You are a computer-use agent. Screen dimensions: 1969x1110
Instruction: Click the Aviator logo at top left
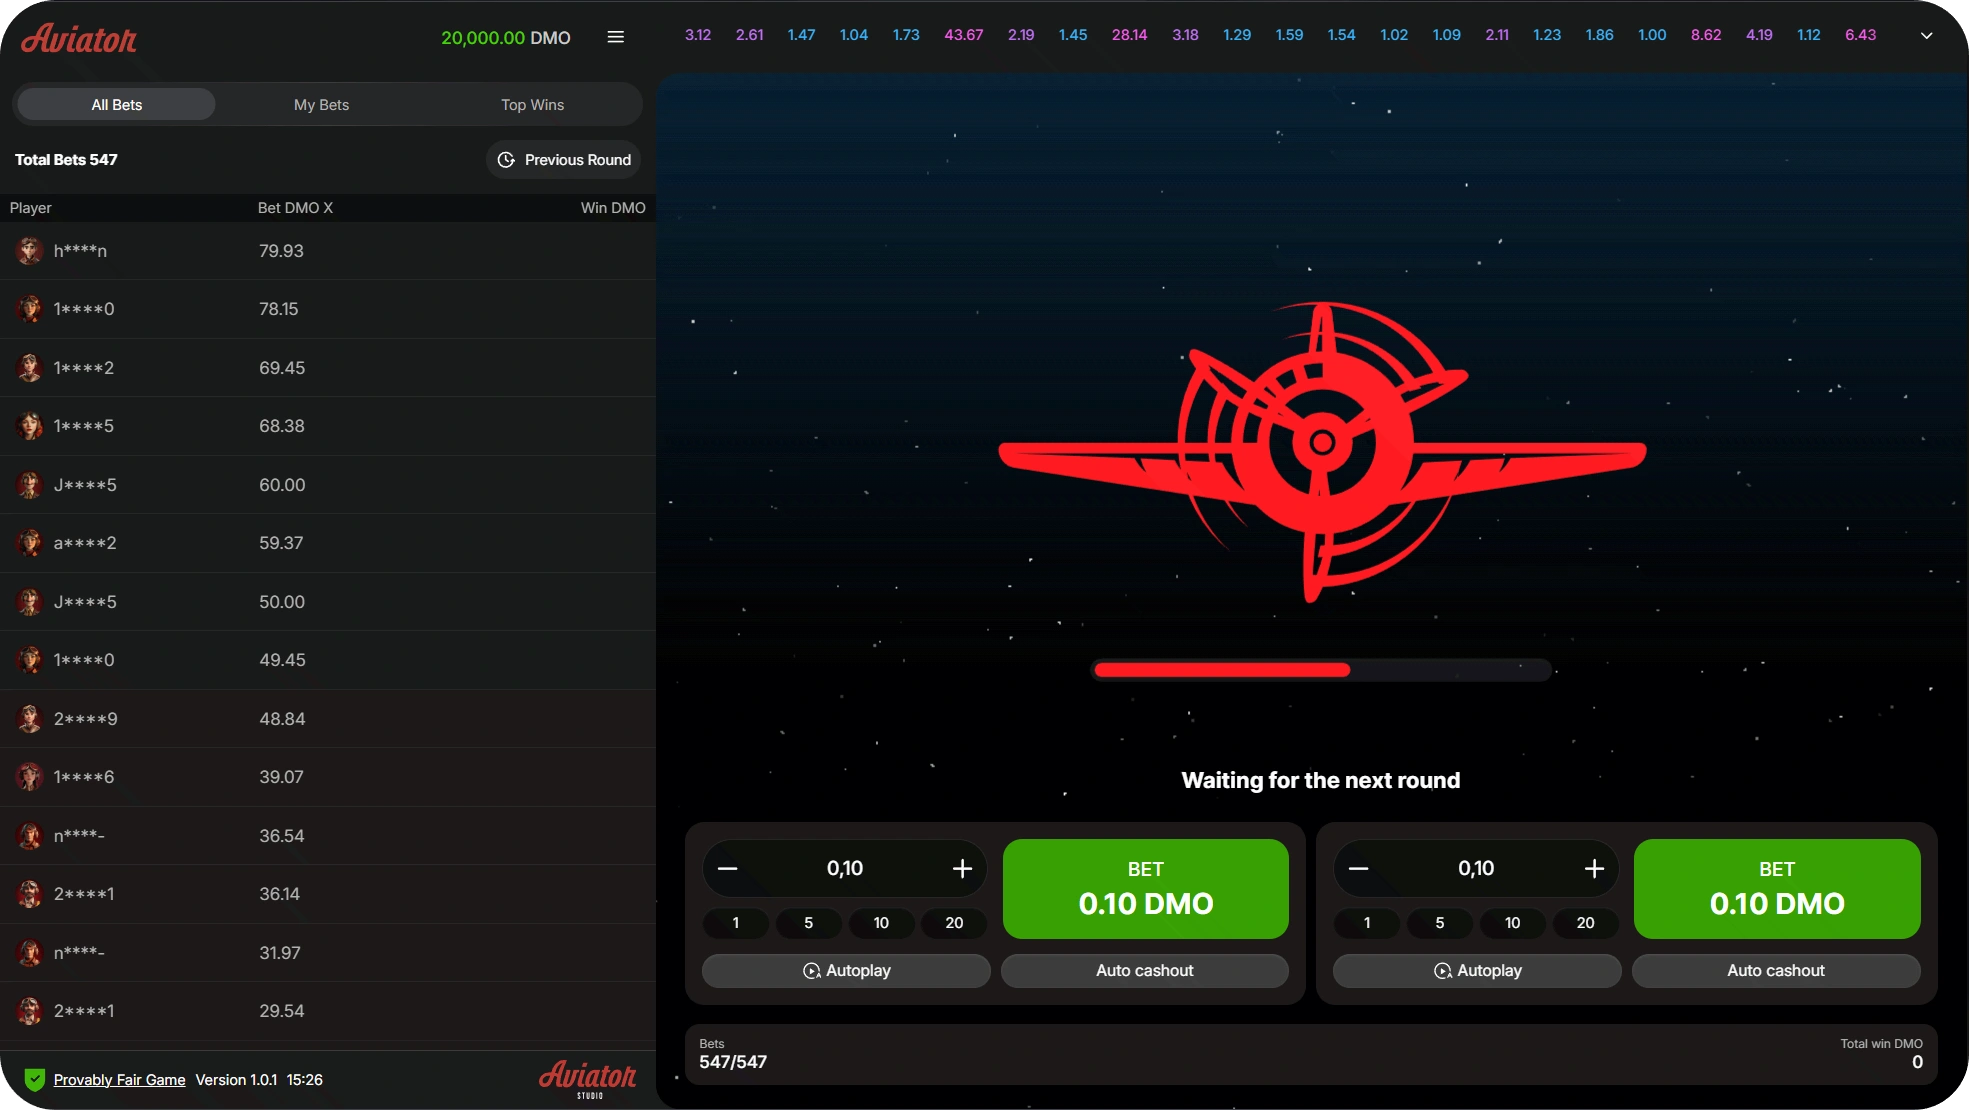(79, 39)
